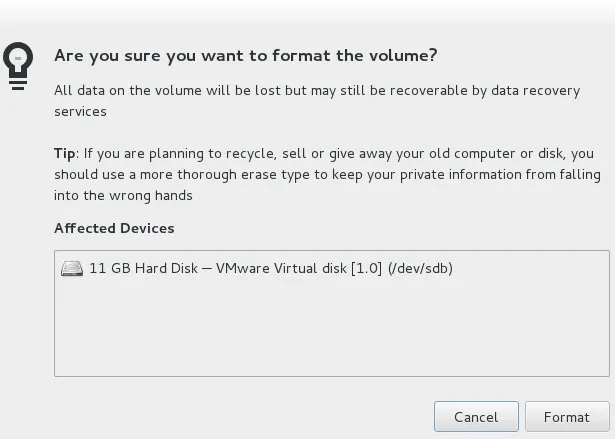The image size is (615, 439).
Task: Click the 'VMware Virtual disk' name text
Action: 281,269
